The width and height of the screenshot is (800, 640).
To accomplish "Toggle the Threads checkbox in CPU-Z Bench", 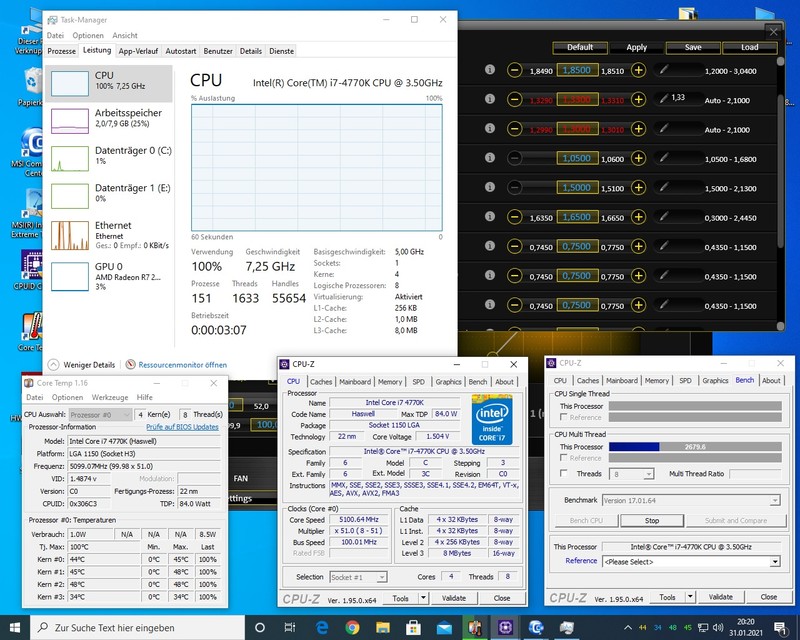I will [x=564, y=473].
